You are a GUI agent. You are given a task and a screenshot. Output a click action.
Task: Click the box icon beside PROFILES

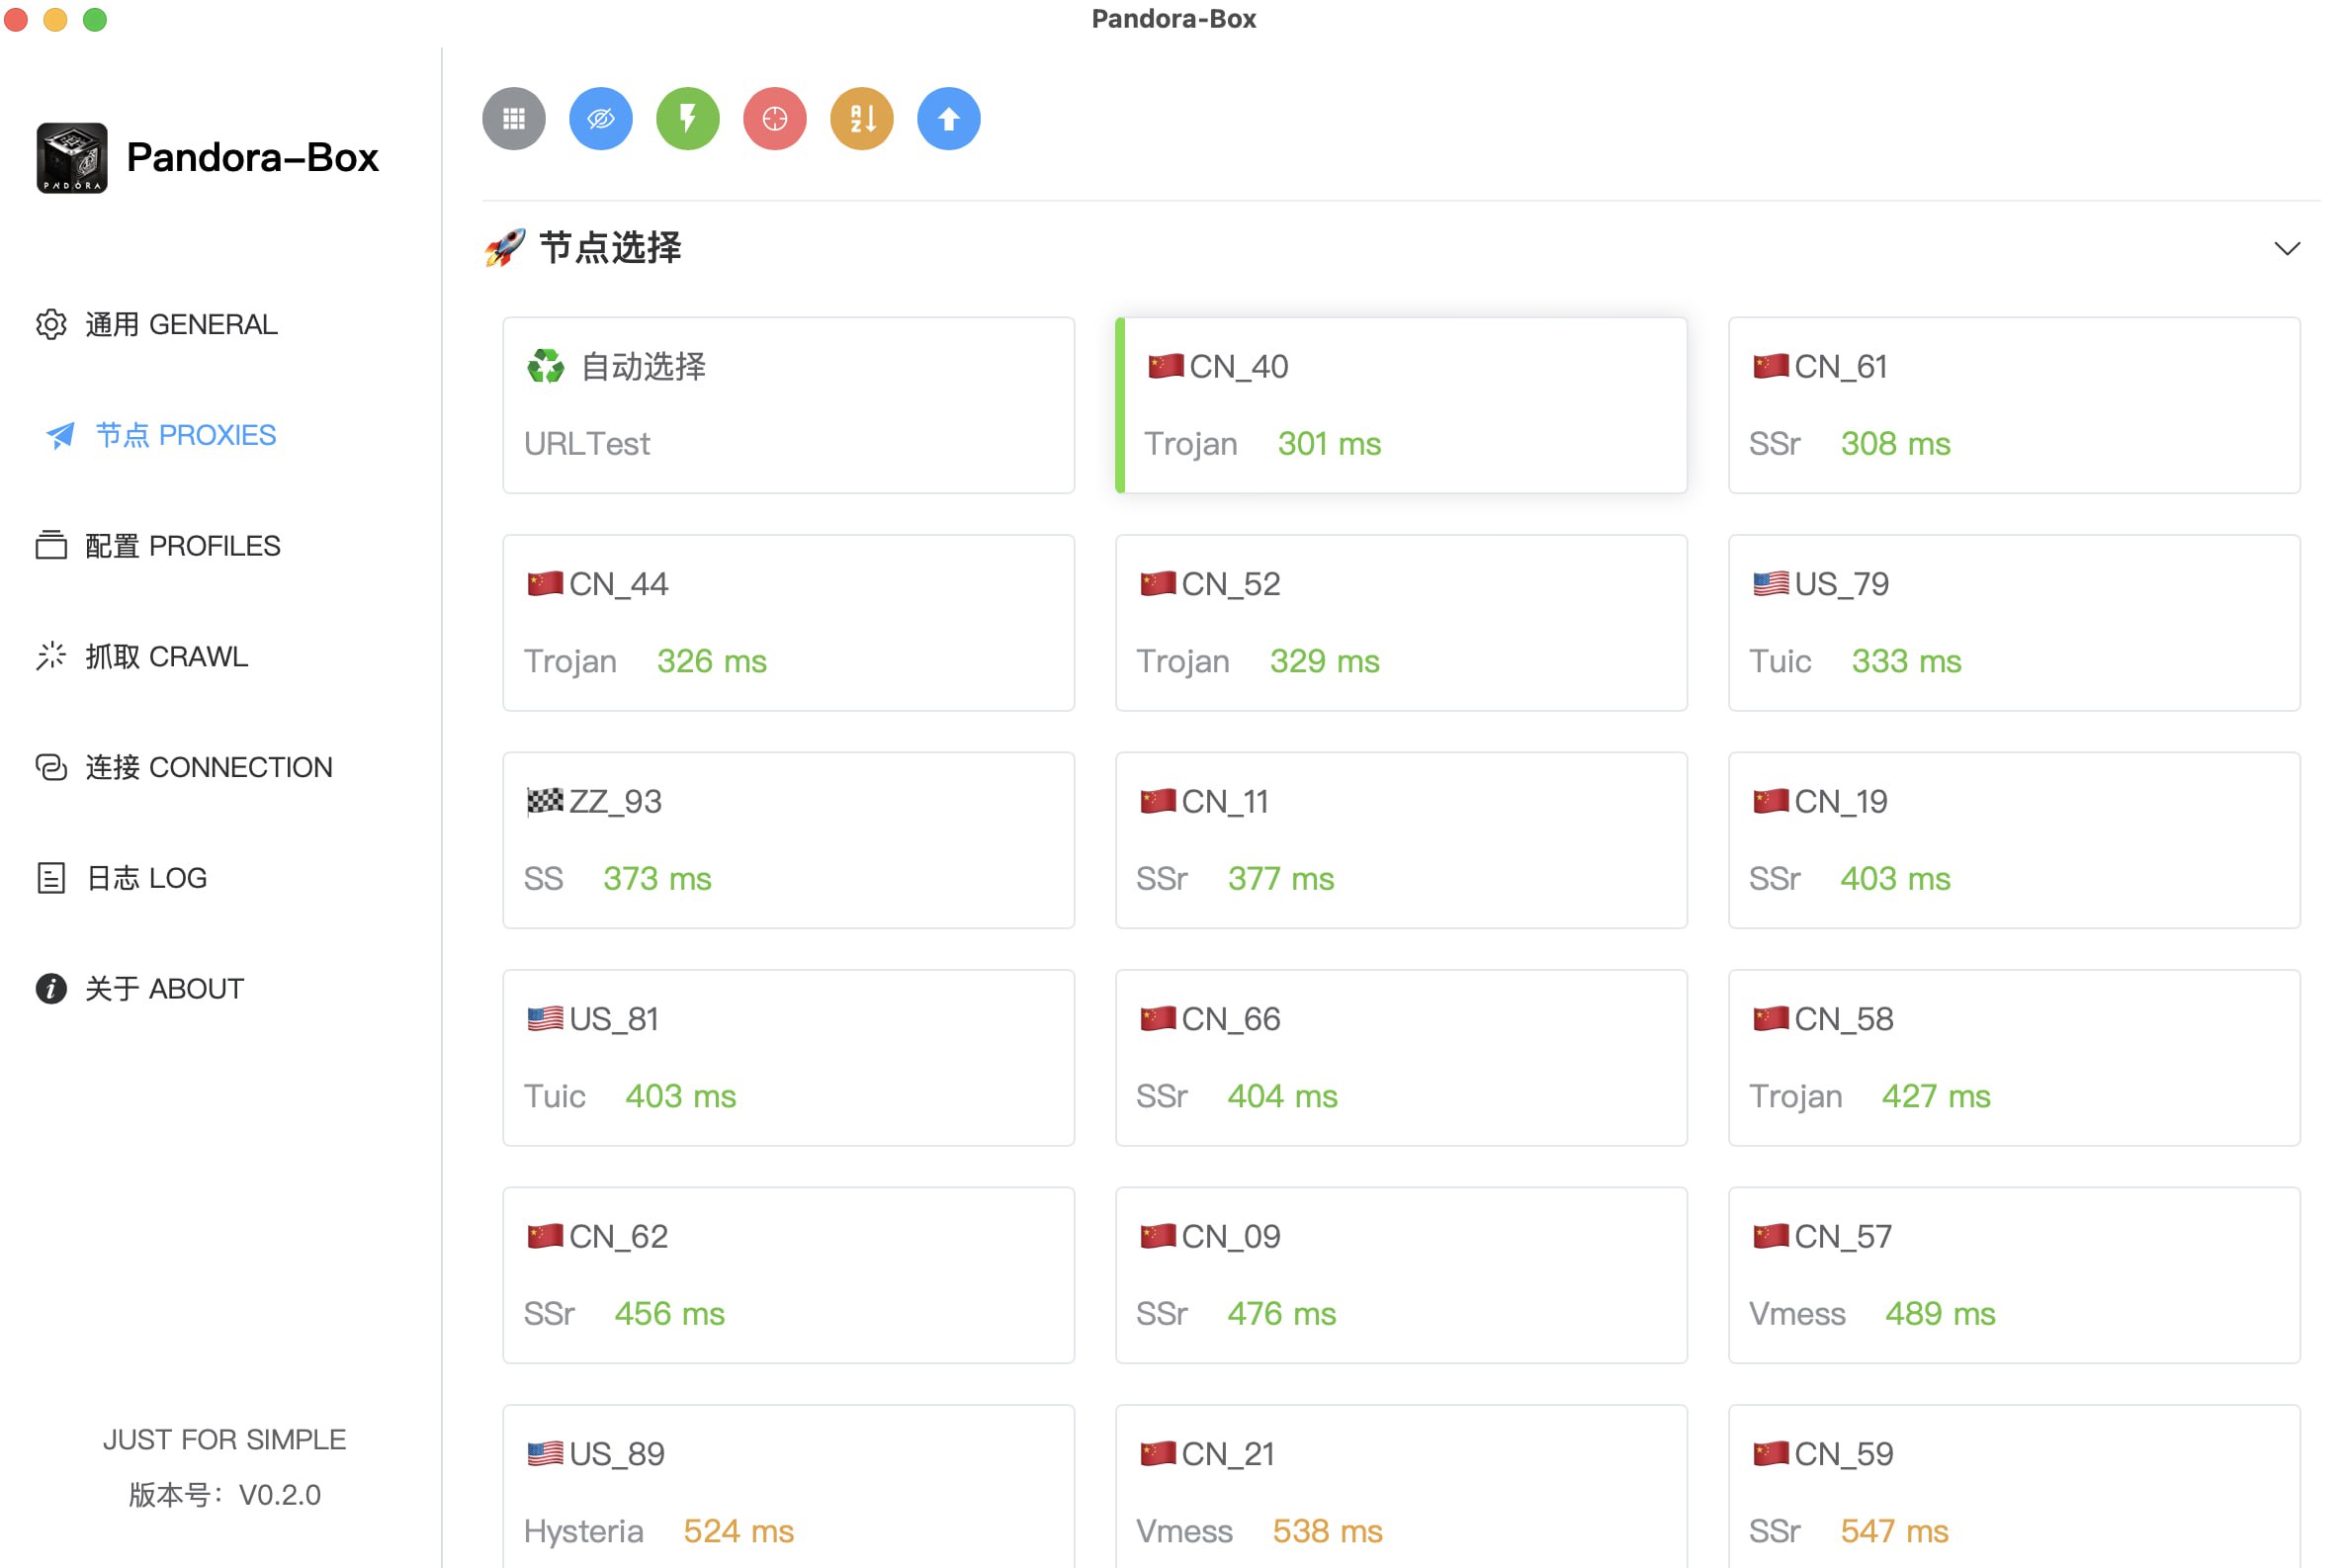[x=51, y=546]
